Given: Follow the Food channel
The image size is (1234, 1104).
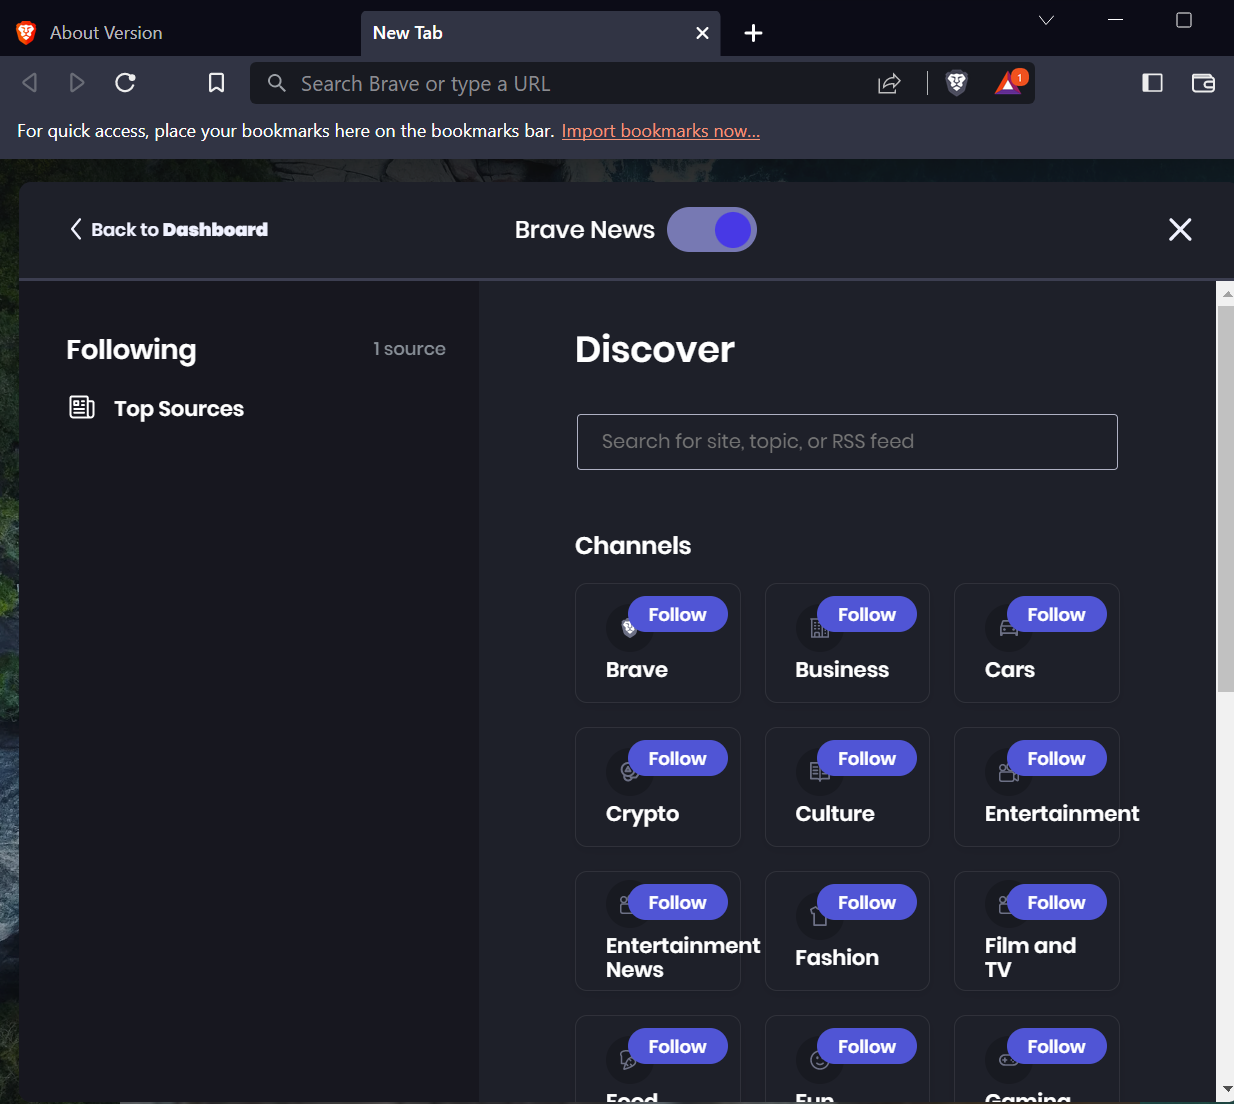Looking at the screenshot, I should click(677, 1046).
